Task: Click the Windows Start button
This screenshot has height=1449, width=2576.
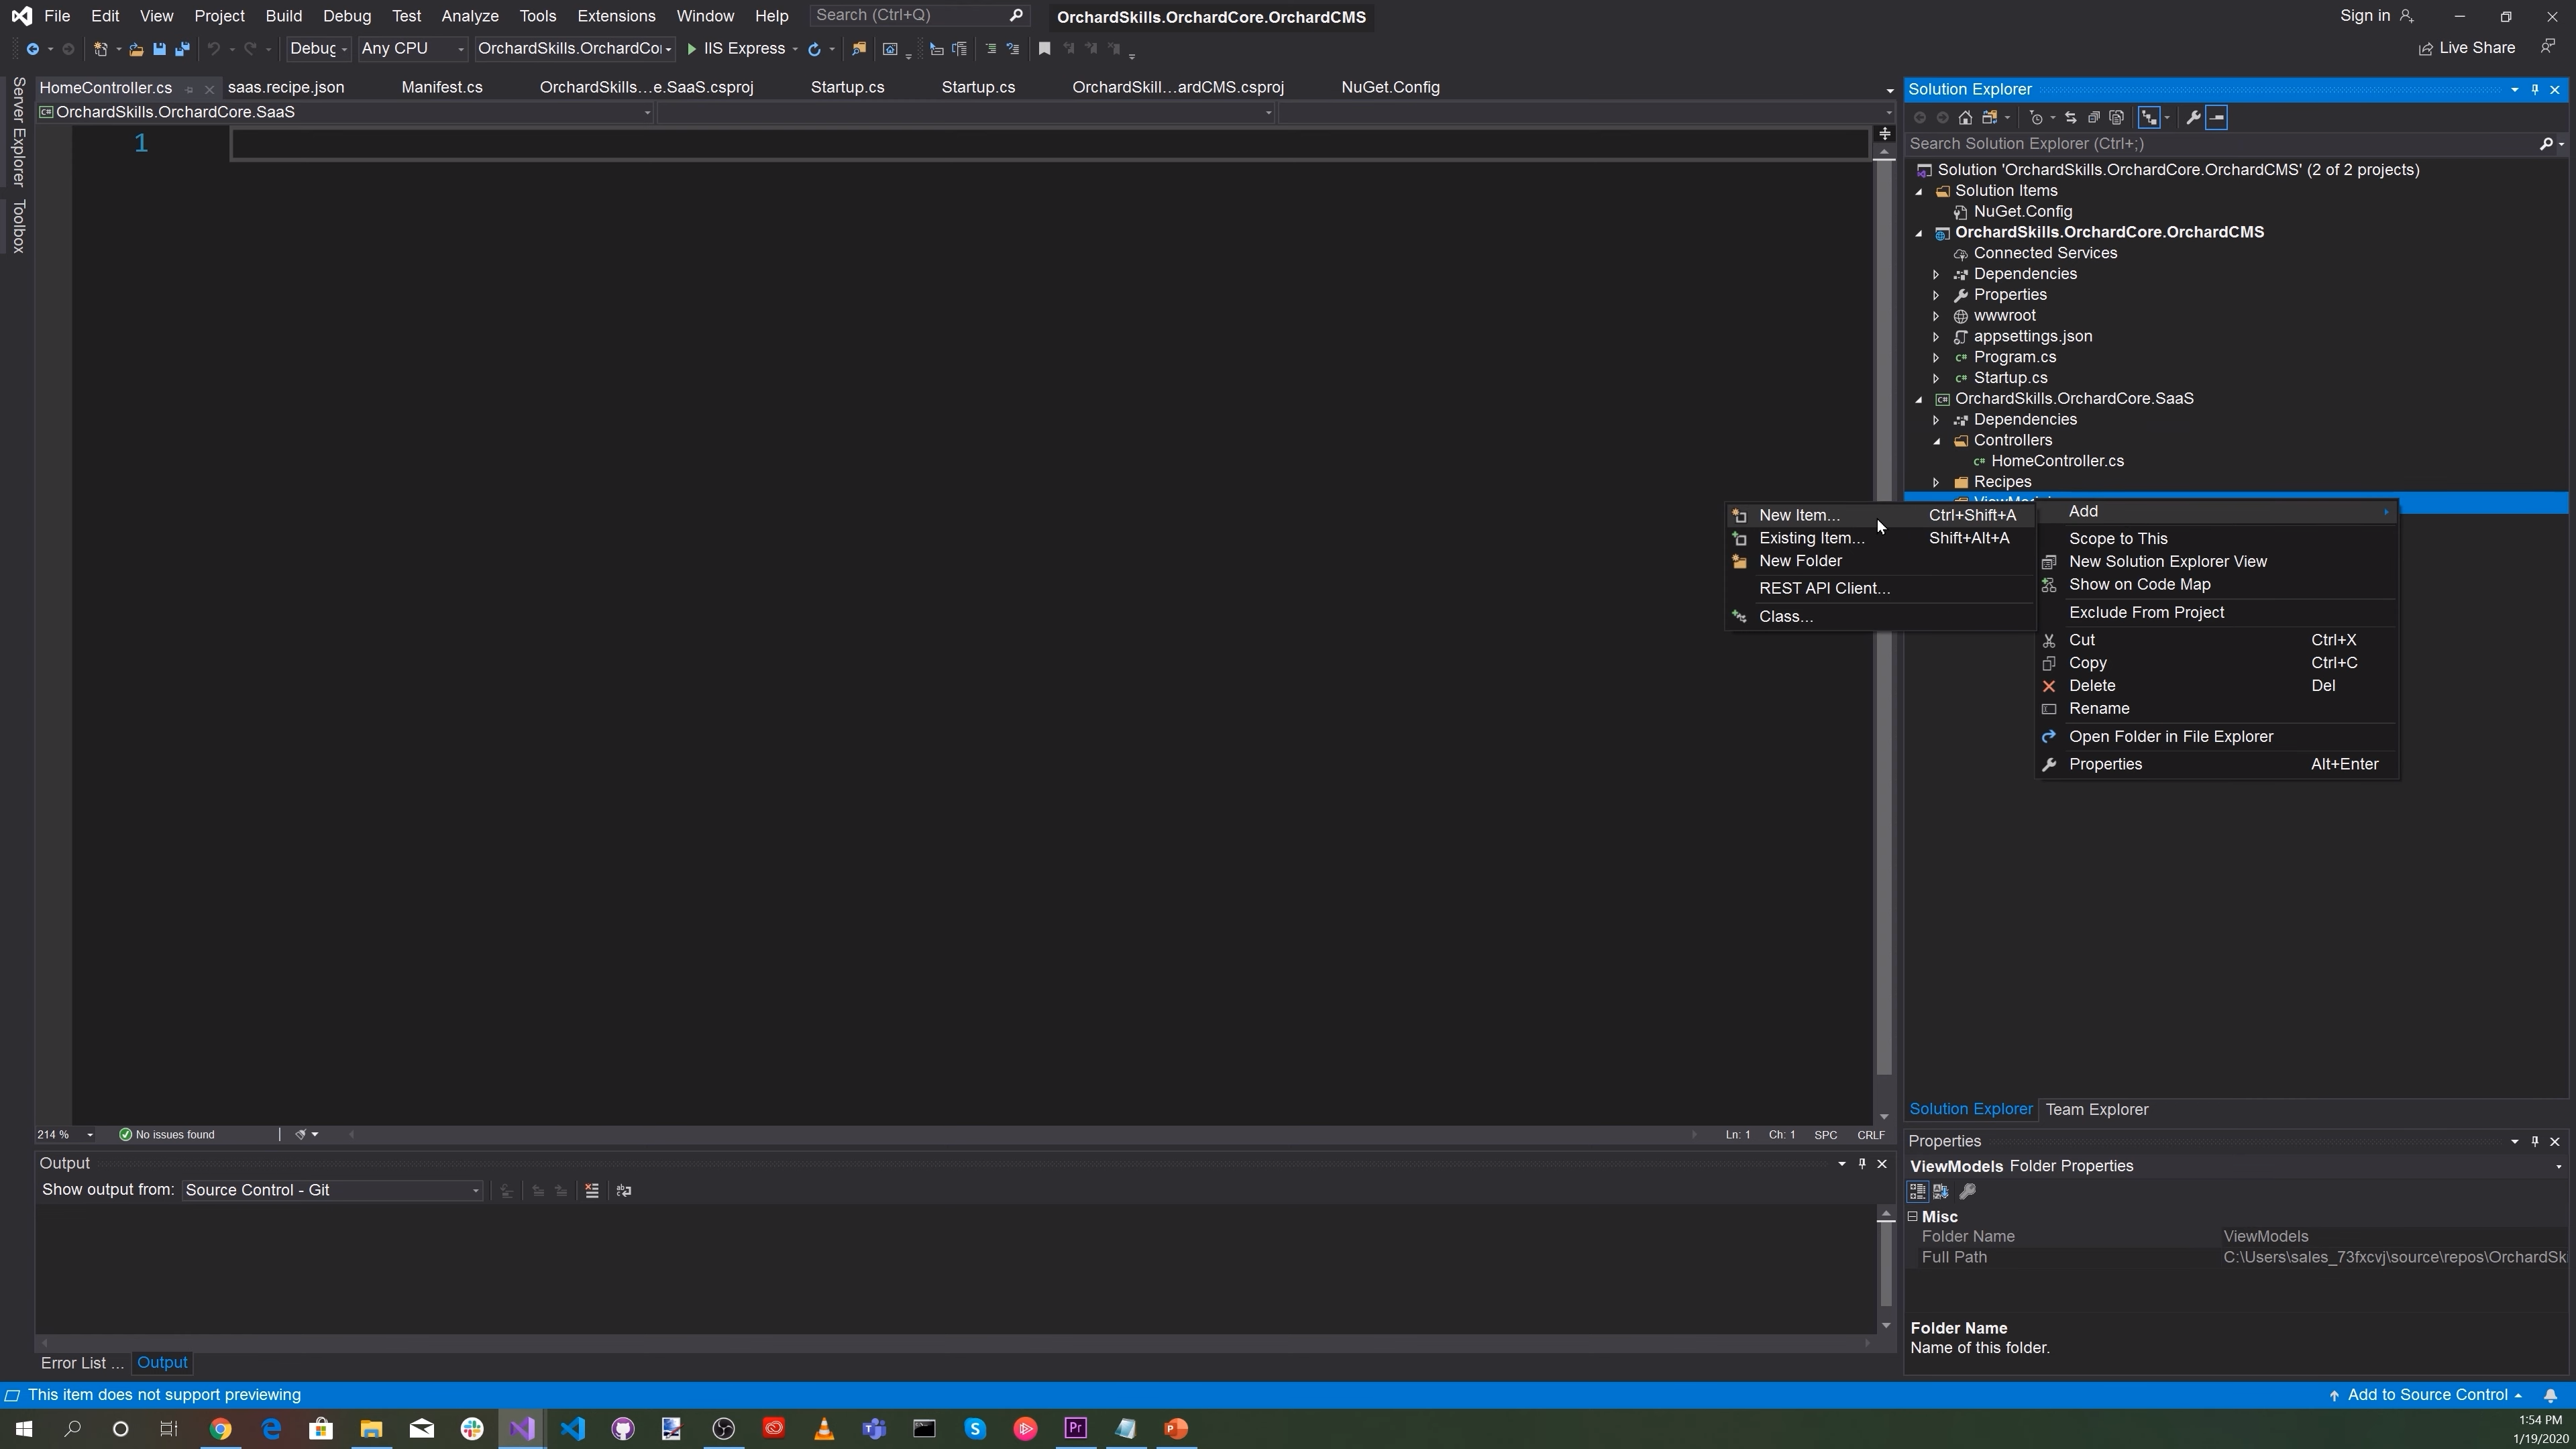Action: tap(24, 1430)
